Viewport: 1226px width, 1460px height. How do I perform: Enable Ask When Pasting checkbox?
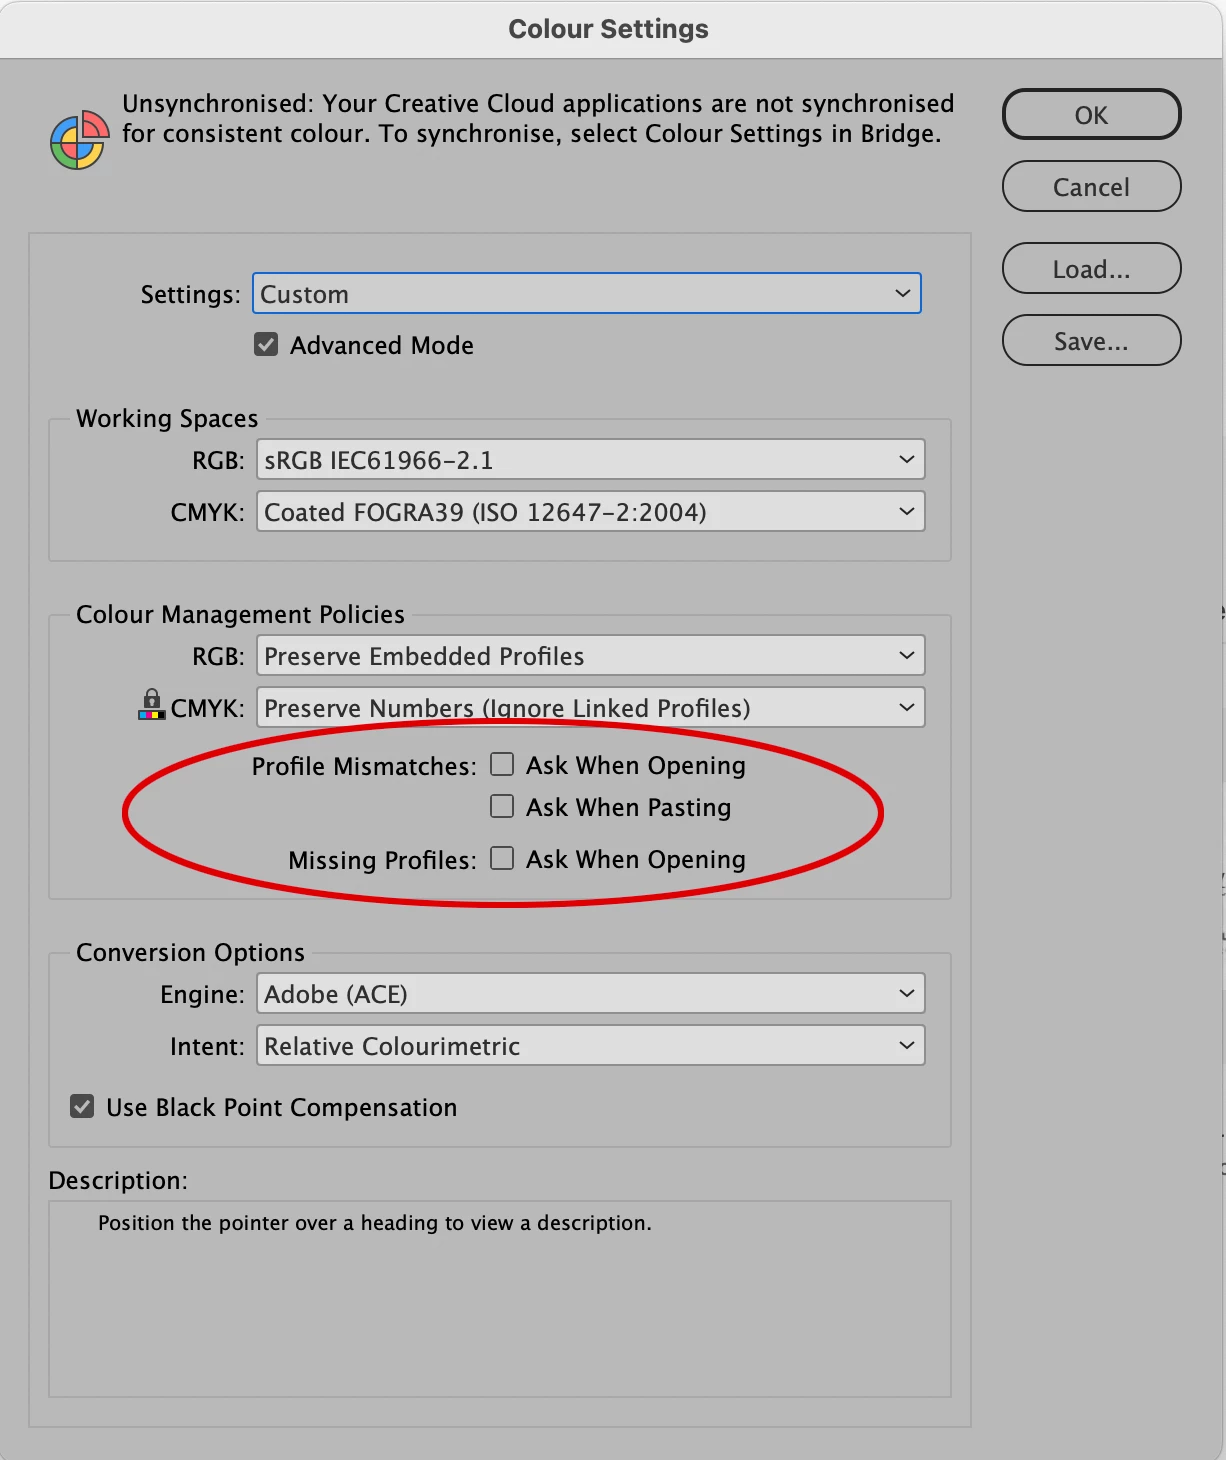pos(502,807)
